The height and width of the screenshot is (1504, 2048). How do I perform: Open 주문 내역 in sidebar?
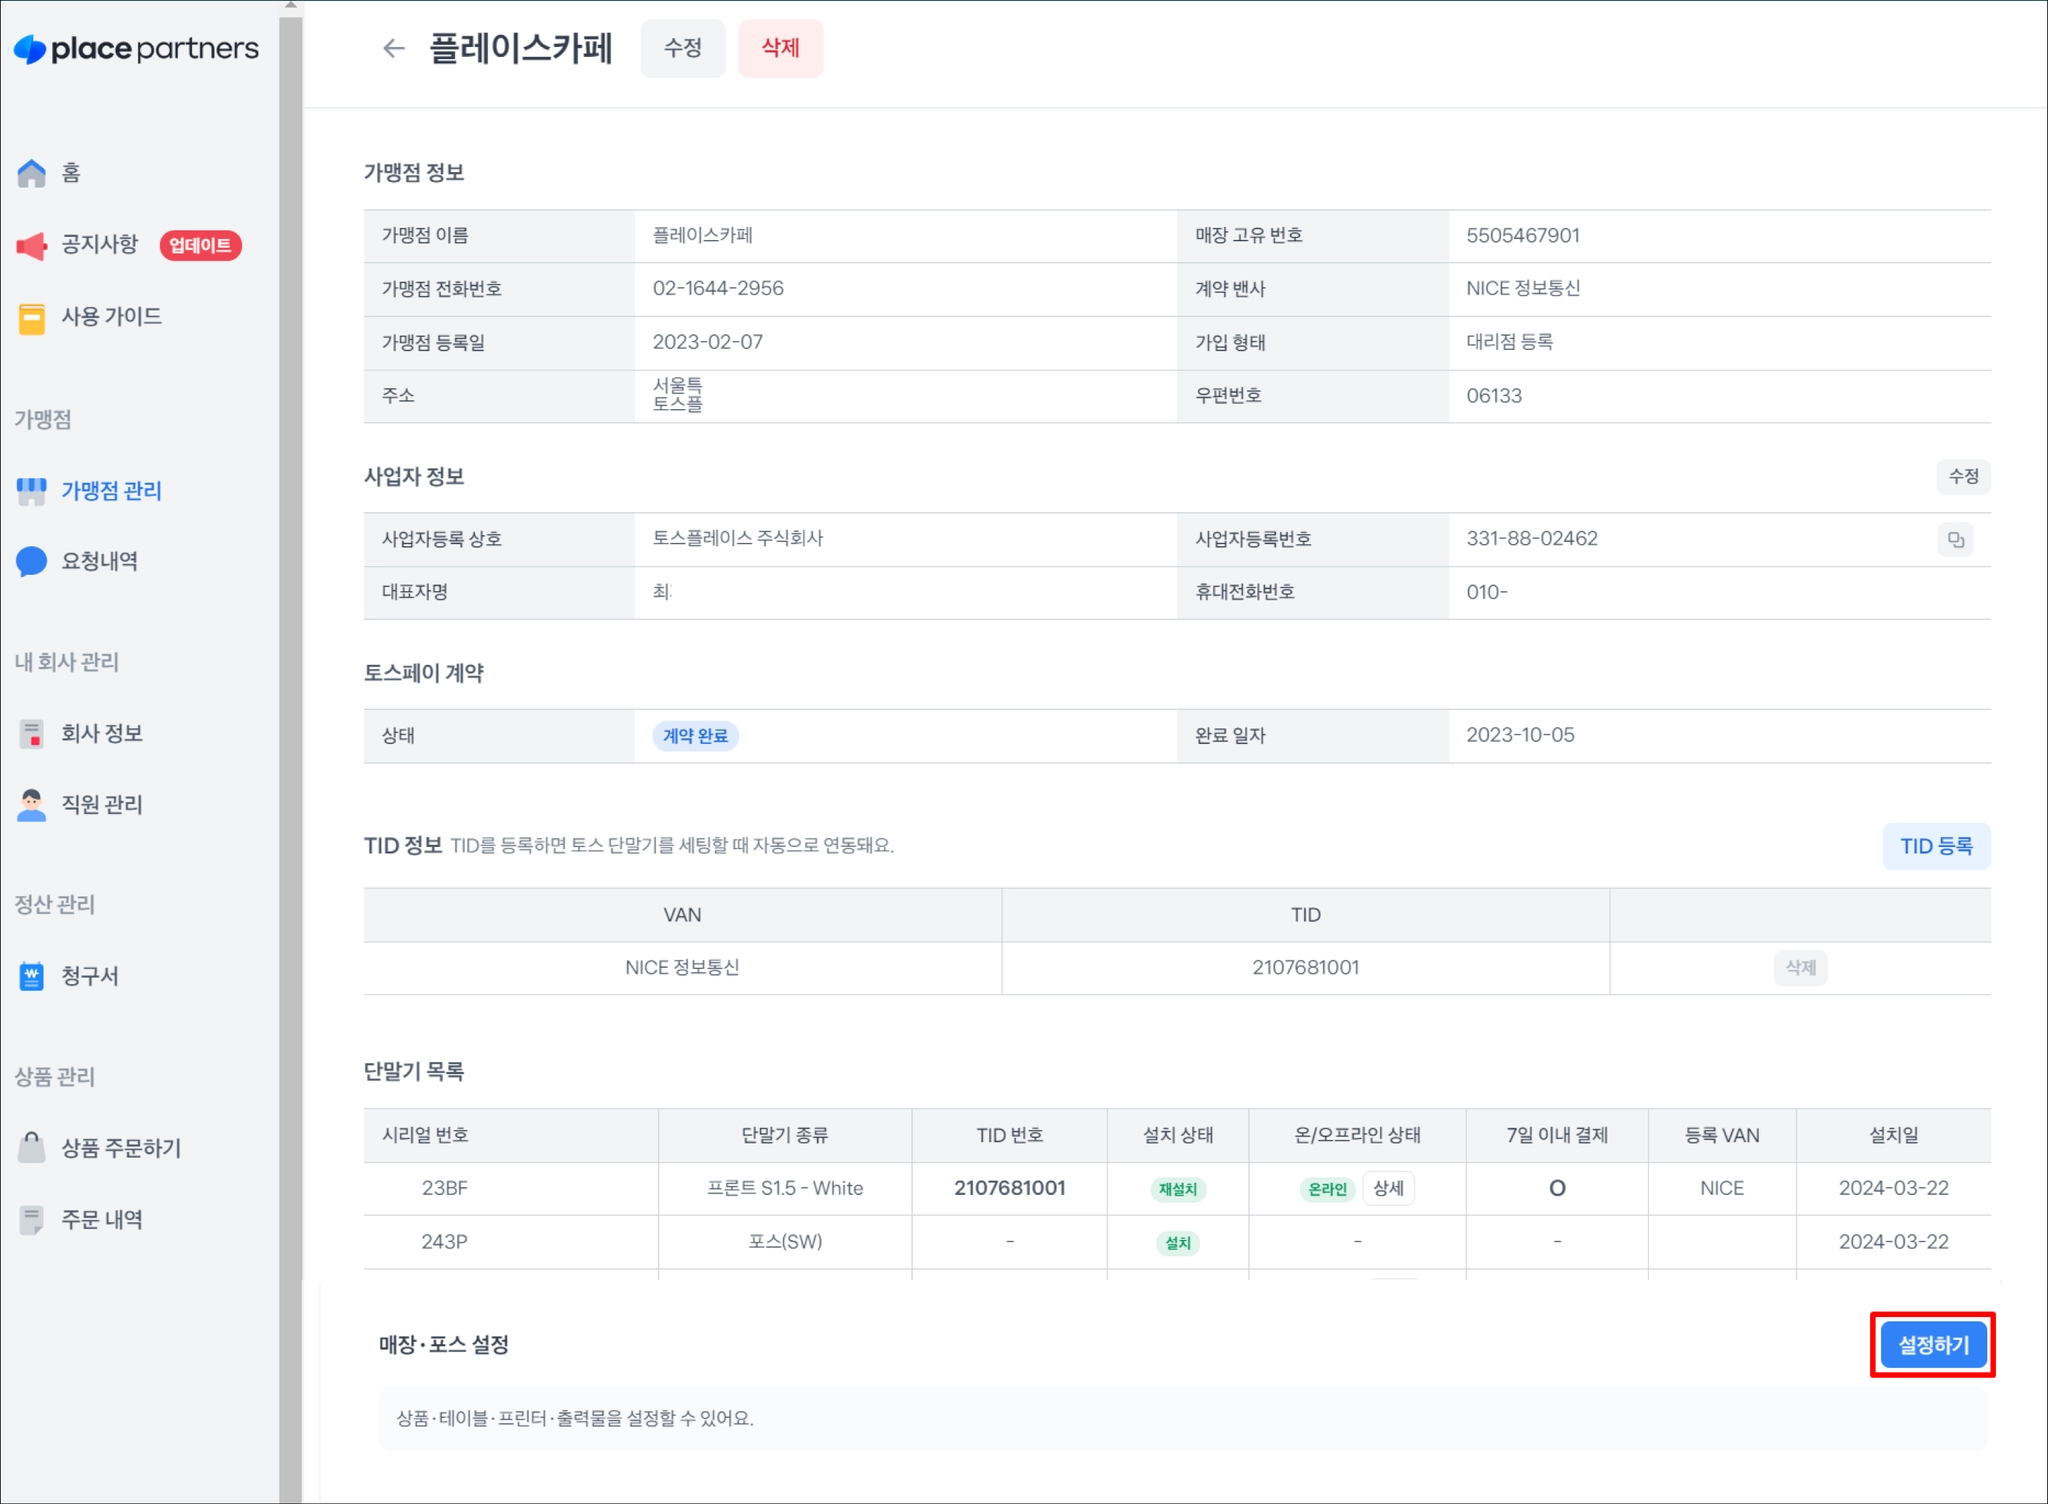point(102,1219)
